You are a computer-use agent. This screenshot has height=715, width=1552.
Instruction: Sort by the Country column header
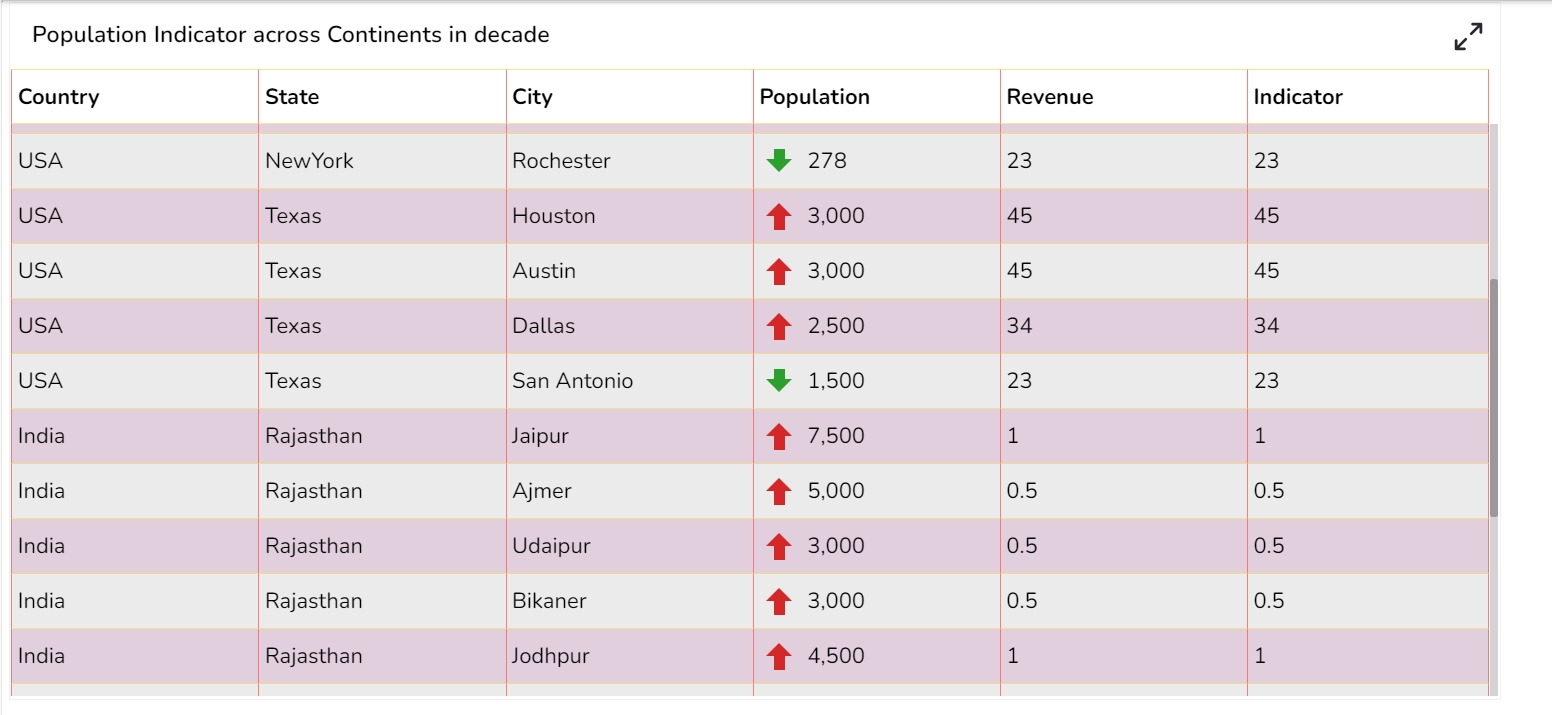coord(59,97)
